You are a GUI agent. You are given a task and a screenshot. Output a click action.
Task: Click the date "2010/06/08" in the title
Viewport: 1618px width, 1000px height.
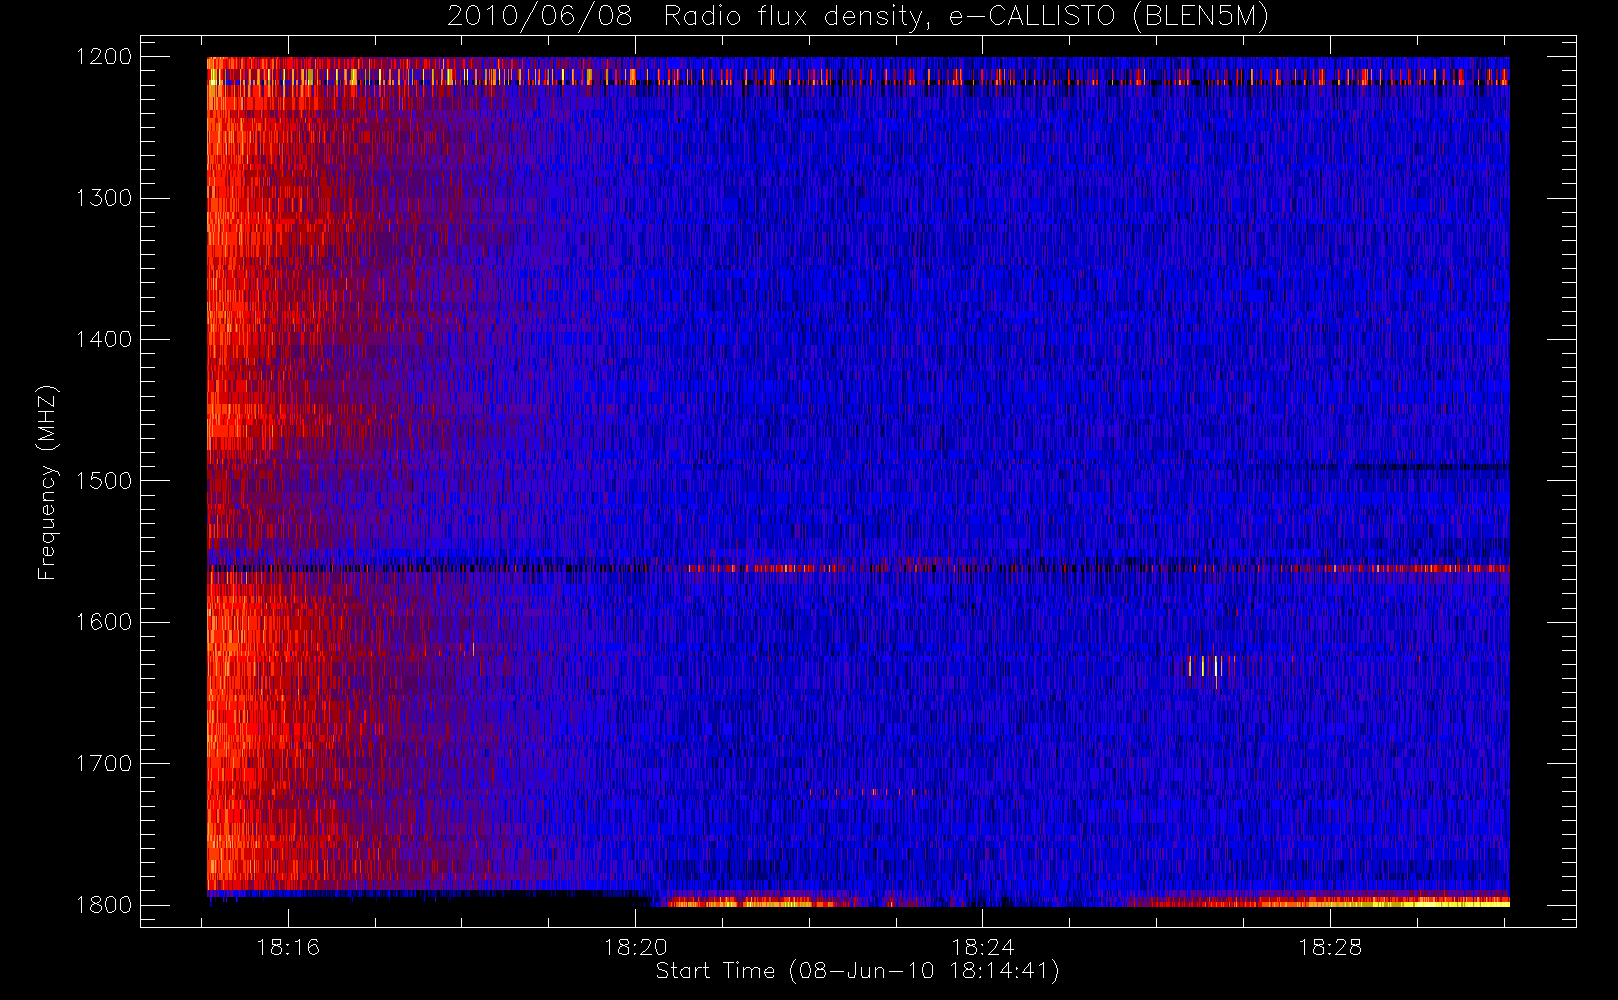click(540, 17)
